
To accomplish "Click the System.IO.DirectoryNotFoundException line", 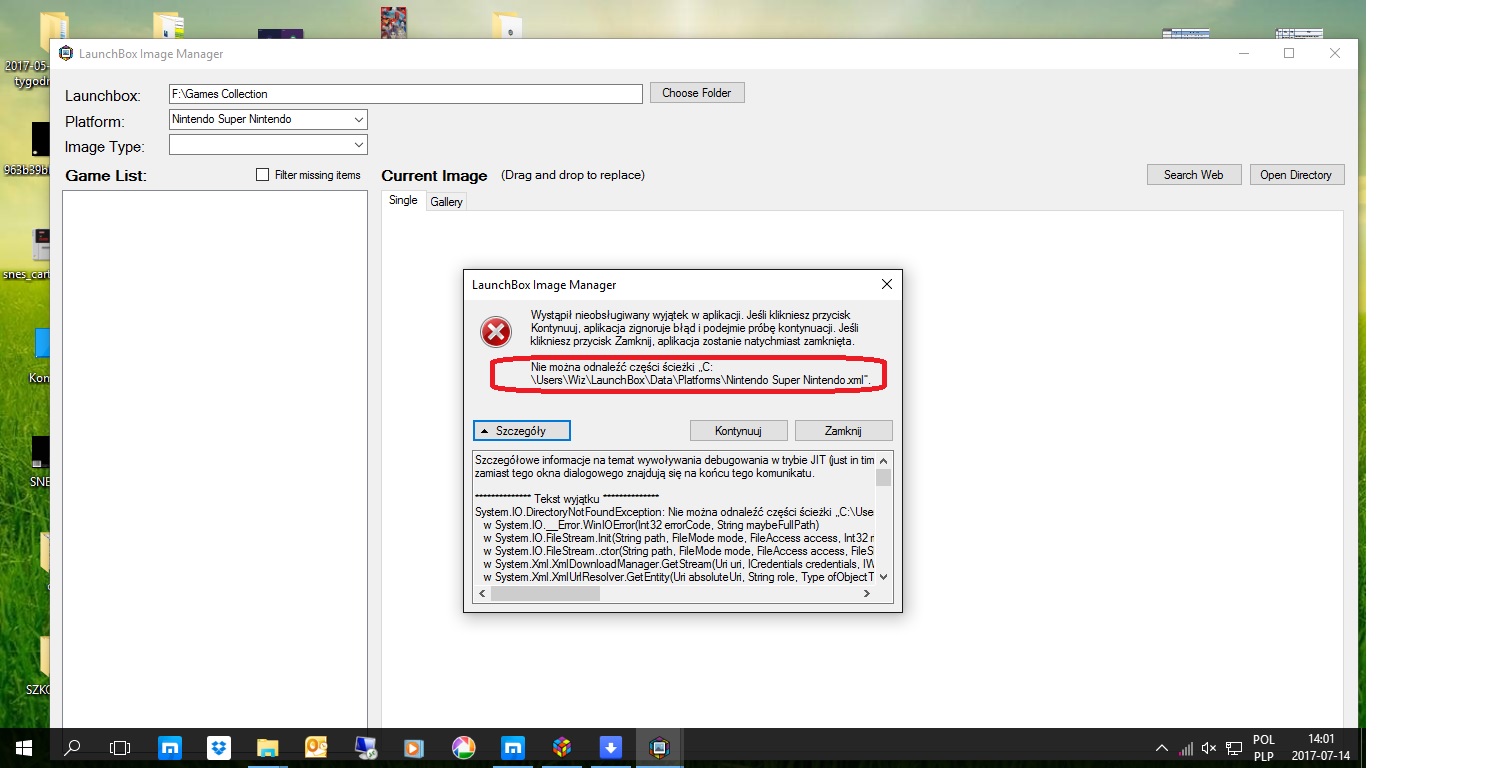I will [x=674, y=512].
